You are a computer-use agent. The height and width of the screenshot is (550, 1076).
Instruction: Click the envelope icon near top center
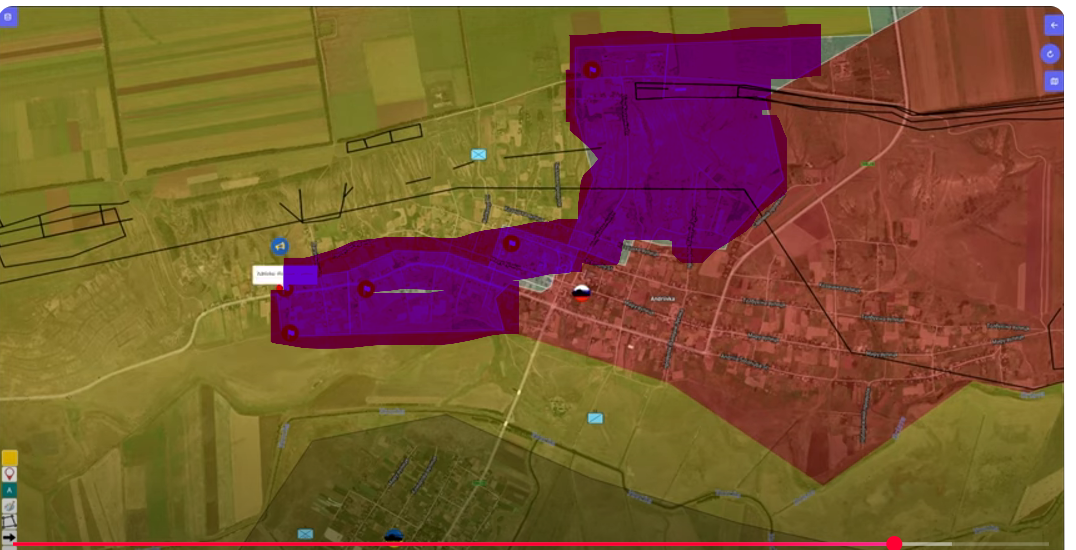[x=479, y=155]
